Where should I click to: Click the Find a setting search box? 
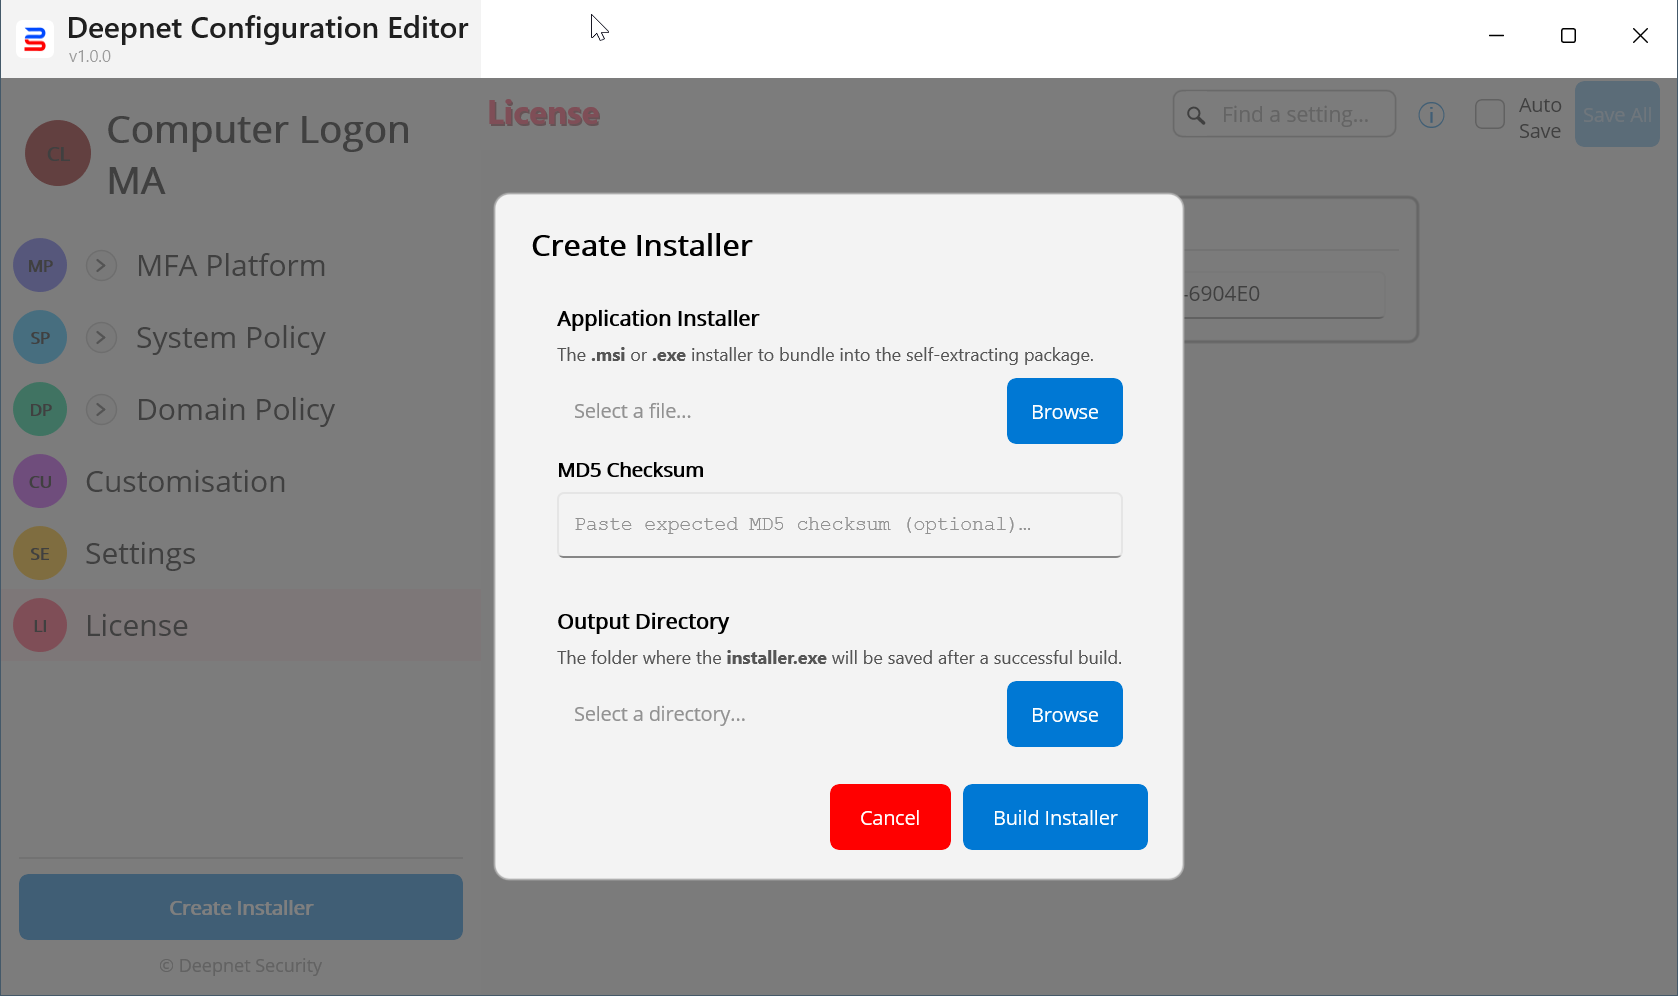(x=1296, y=114)
